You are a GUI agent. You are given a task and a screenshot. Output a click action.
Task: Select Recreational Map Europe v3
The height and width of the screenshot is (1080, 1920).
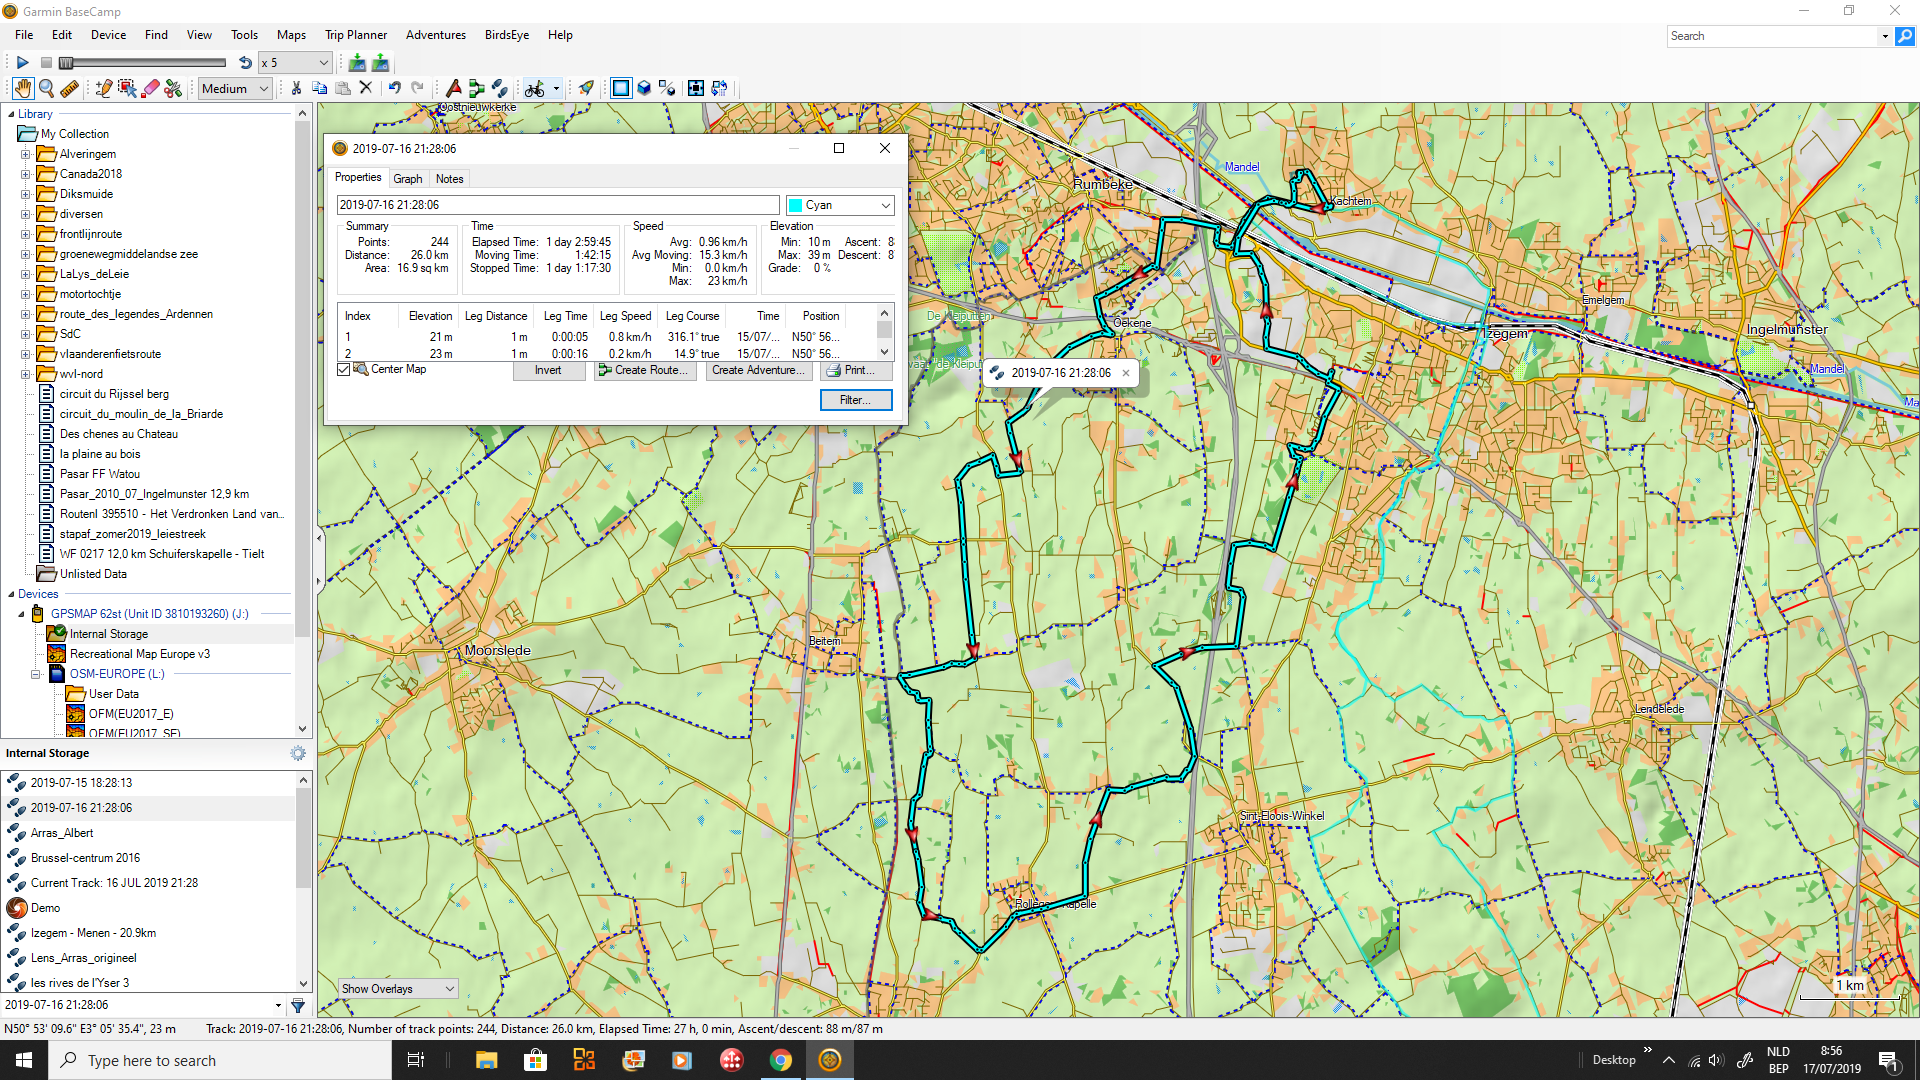click(140, 654)
